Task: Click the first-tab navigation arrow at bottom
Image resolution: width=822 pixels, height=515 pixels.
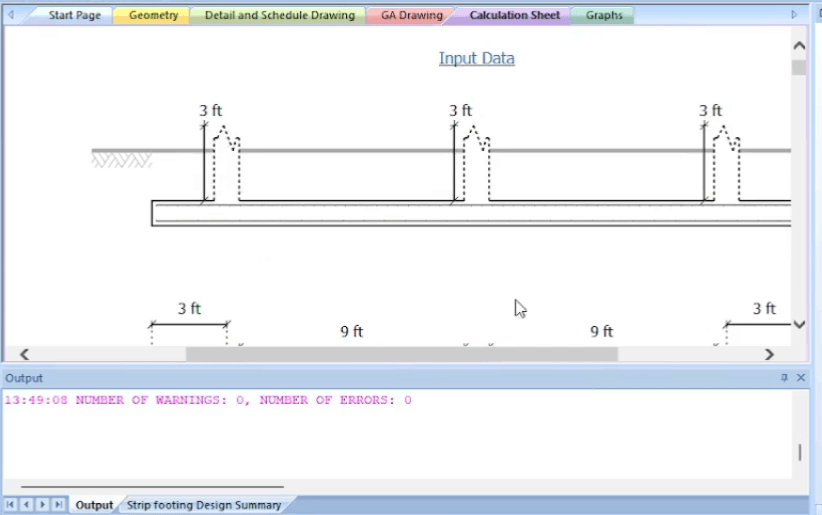Action: (x=11, y=505)
